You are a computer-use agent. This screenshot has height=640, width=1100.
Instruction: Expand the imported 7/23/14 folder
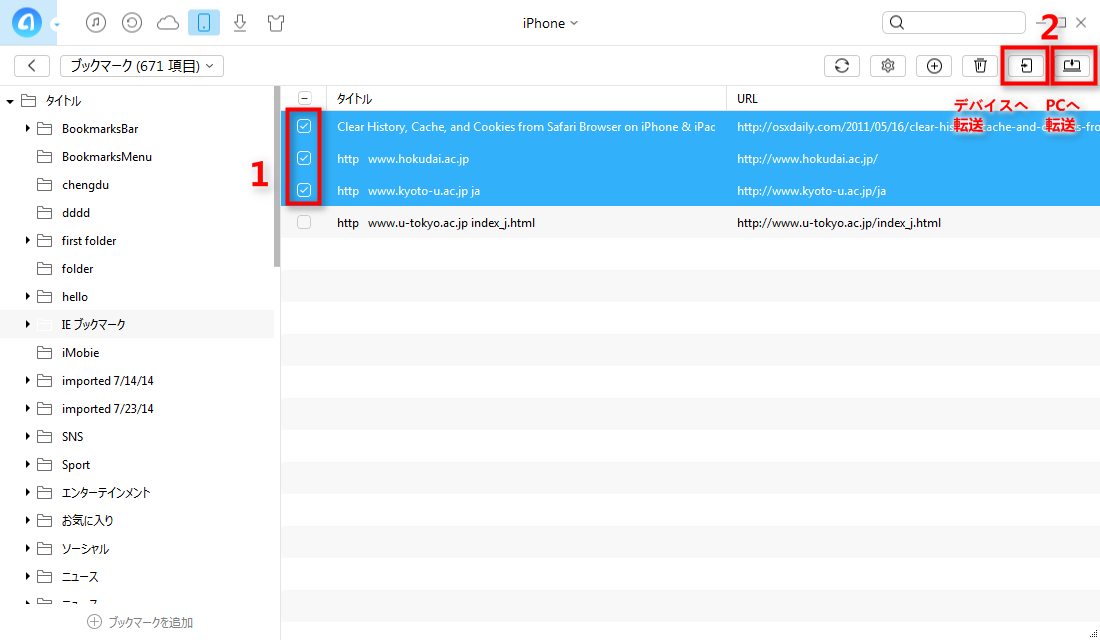click(27, 408)
